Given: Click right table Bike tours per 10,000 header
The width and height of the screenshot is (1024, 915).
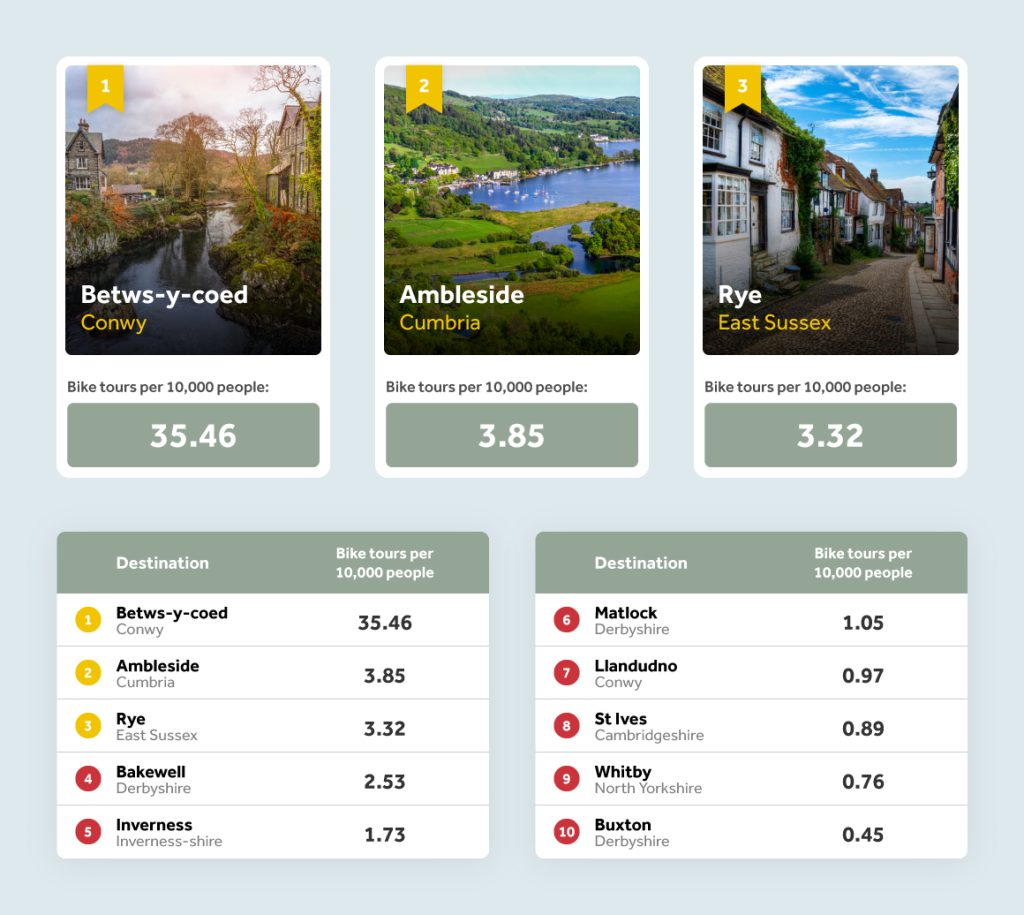Looking at the screenshot, I should click(x=862, y=563).
